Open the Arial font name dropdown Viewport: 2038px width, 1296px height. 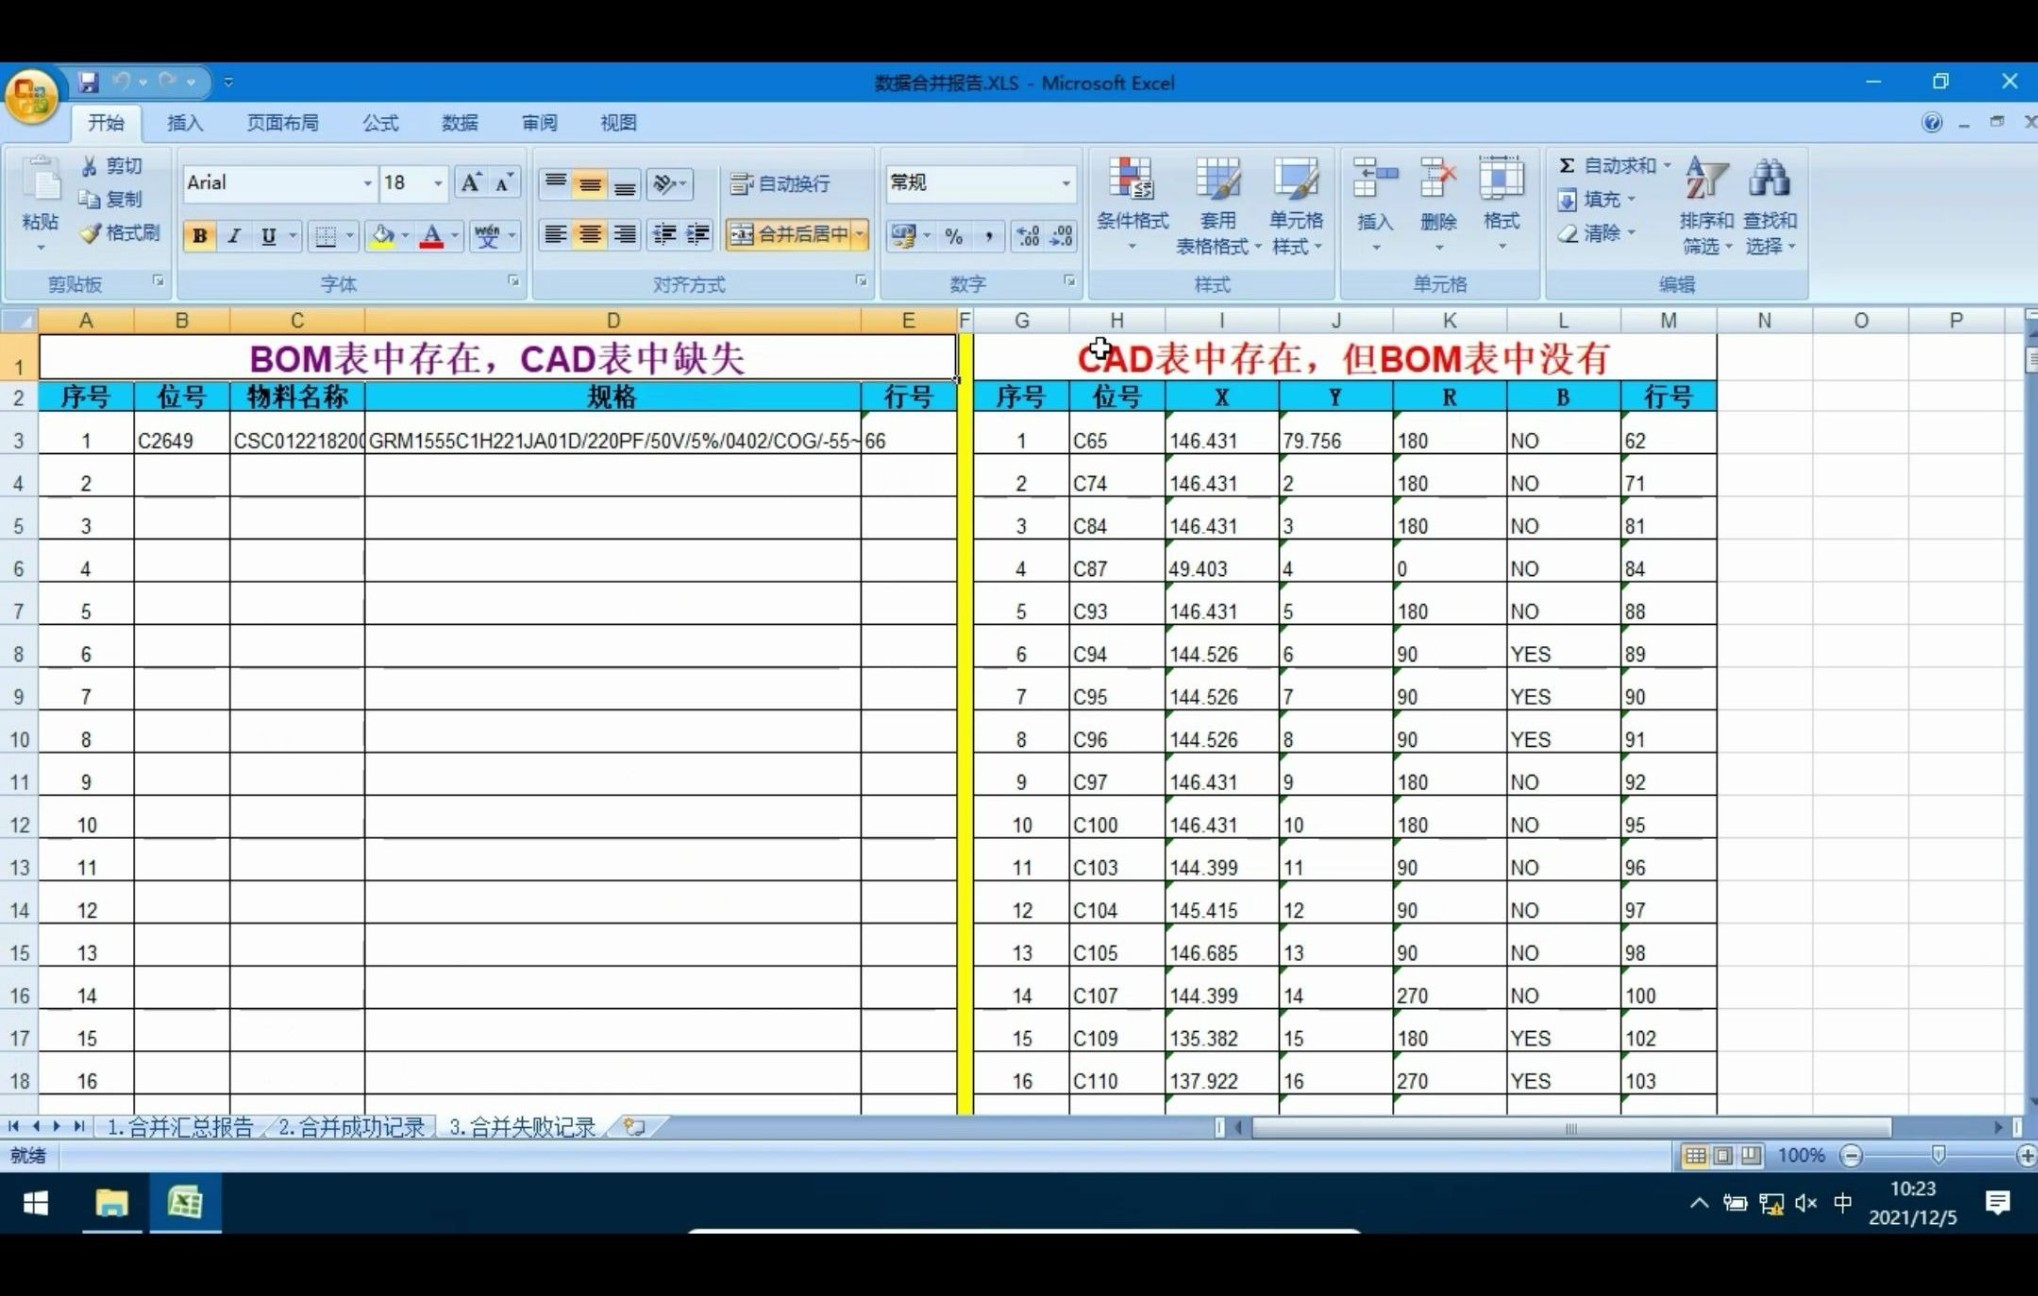click(x=366, y=183)
